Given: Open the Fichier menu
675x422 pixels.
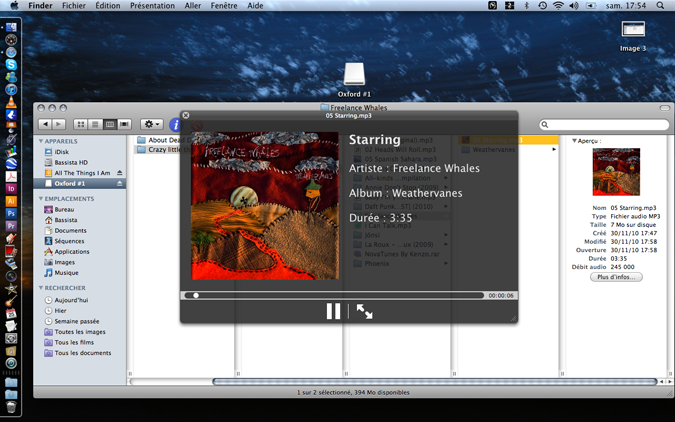Looking at the screenshot, I should pos(74,6).
